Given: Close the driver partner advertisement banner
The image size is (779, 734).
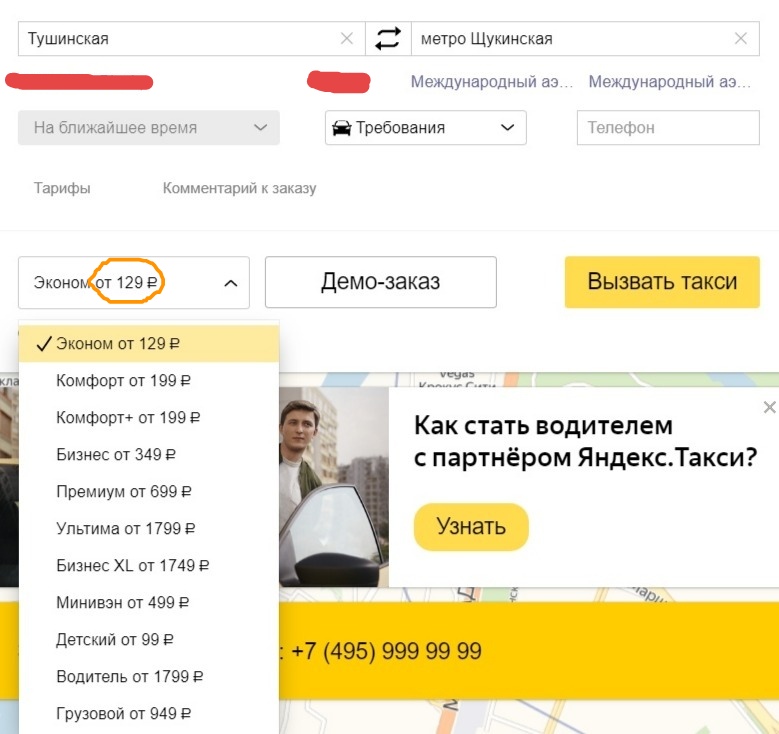Looking at the screenshot, I should tap(770, 407).
